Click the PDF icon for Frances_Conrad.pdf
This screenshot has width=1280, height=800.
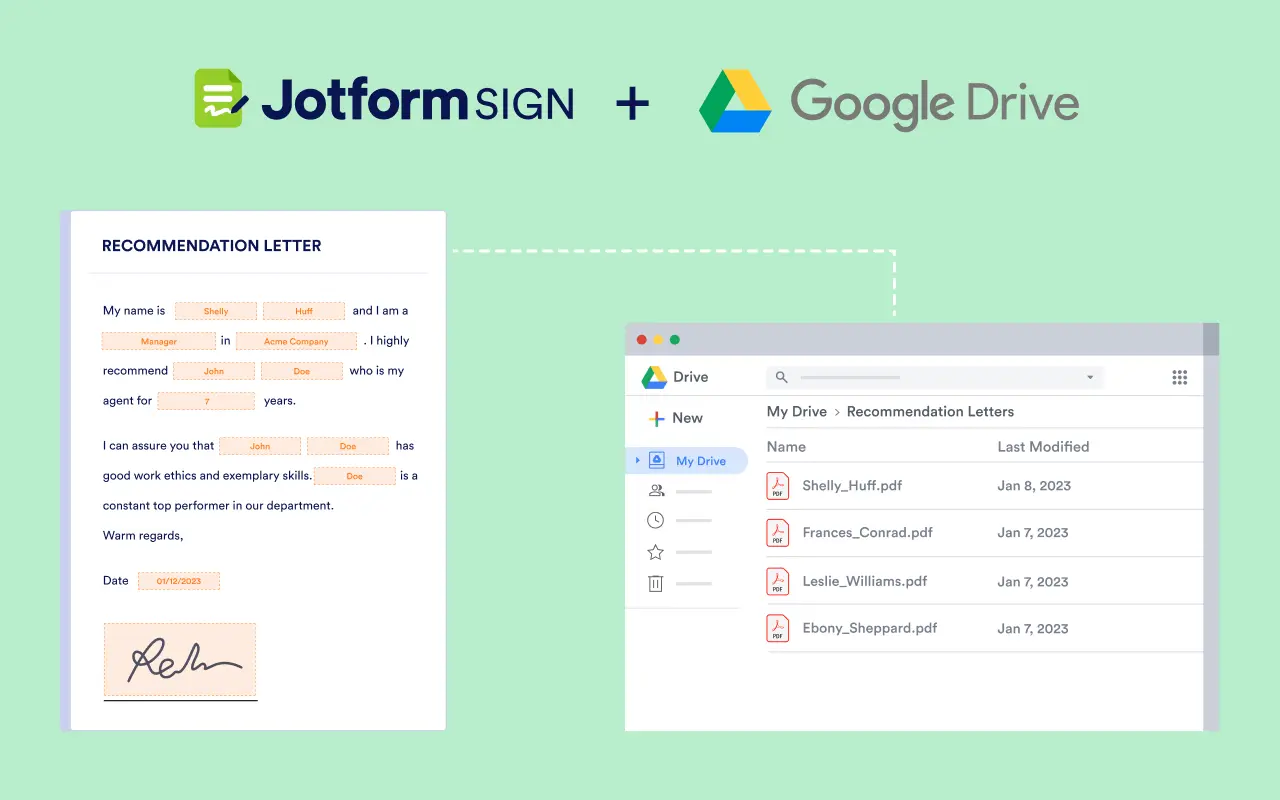[x=777, y=533]
